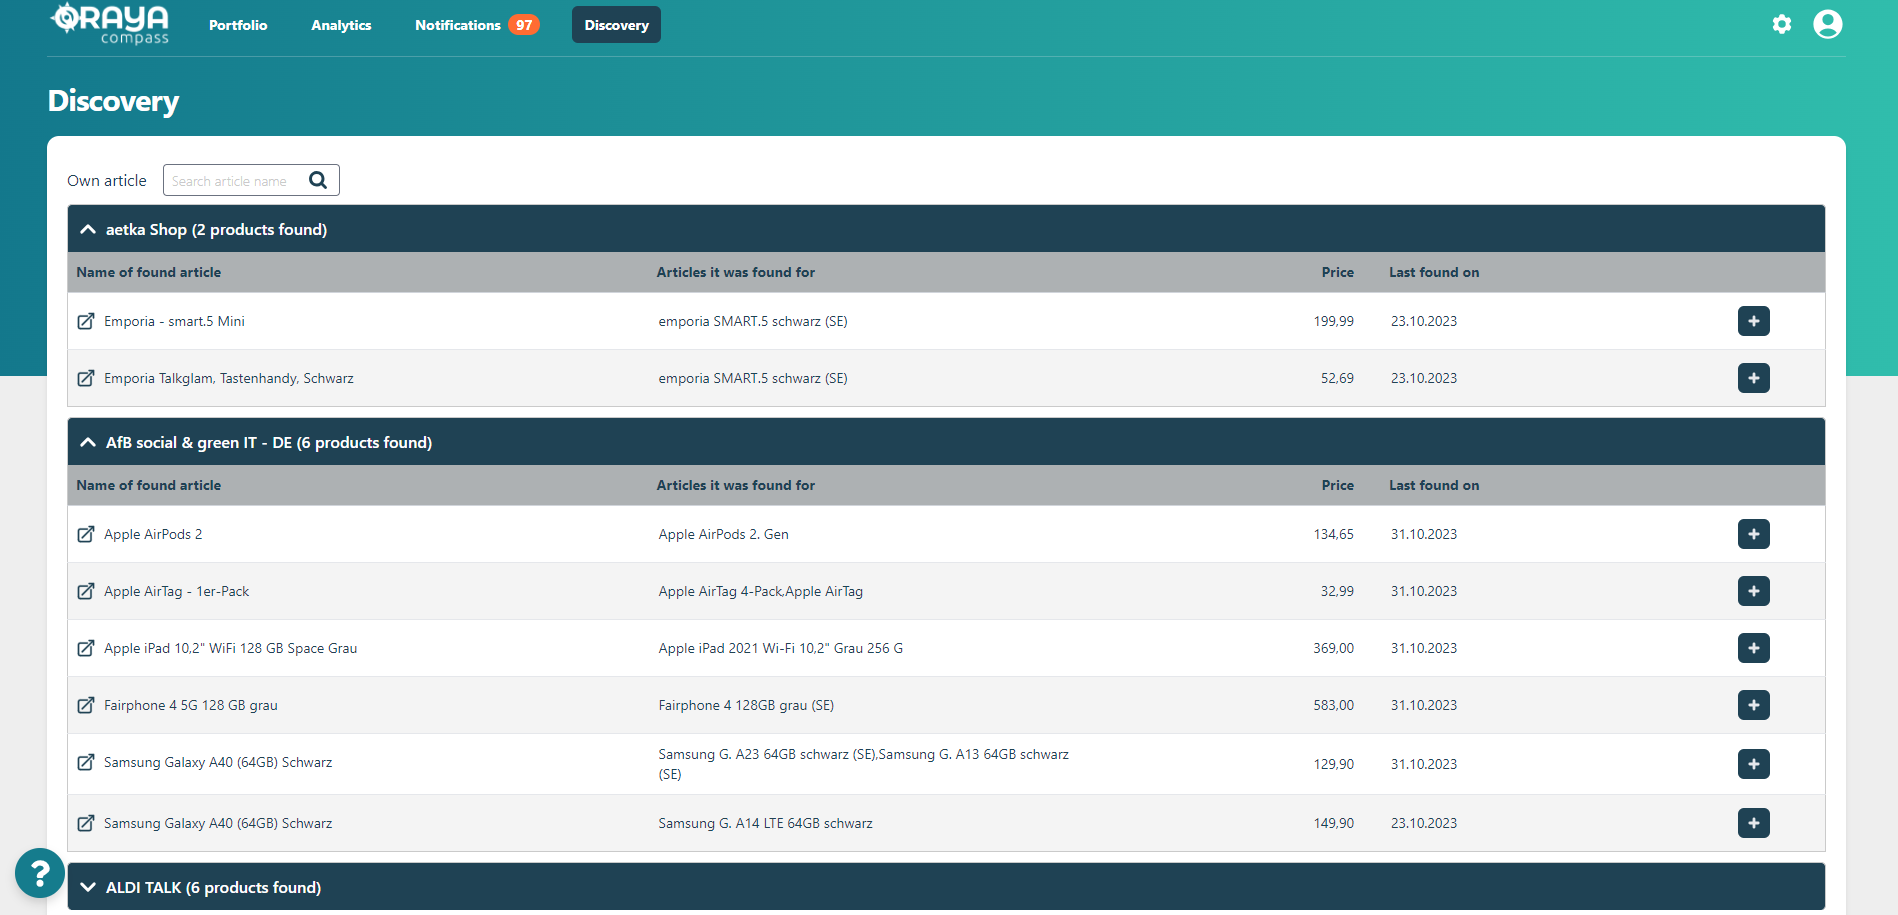Open the external link for Samsung Galaxy A40 Schwarz
The height and width of the screenshot is (915, 1898).
(86, 762)
